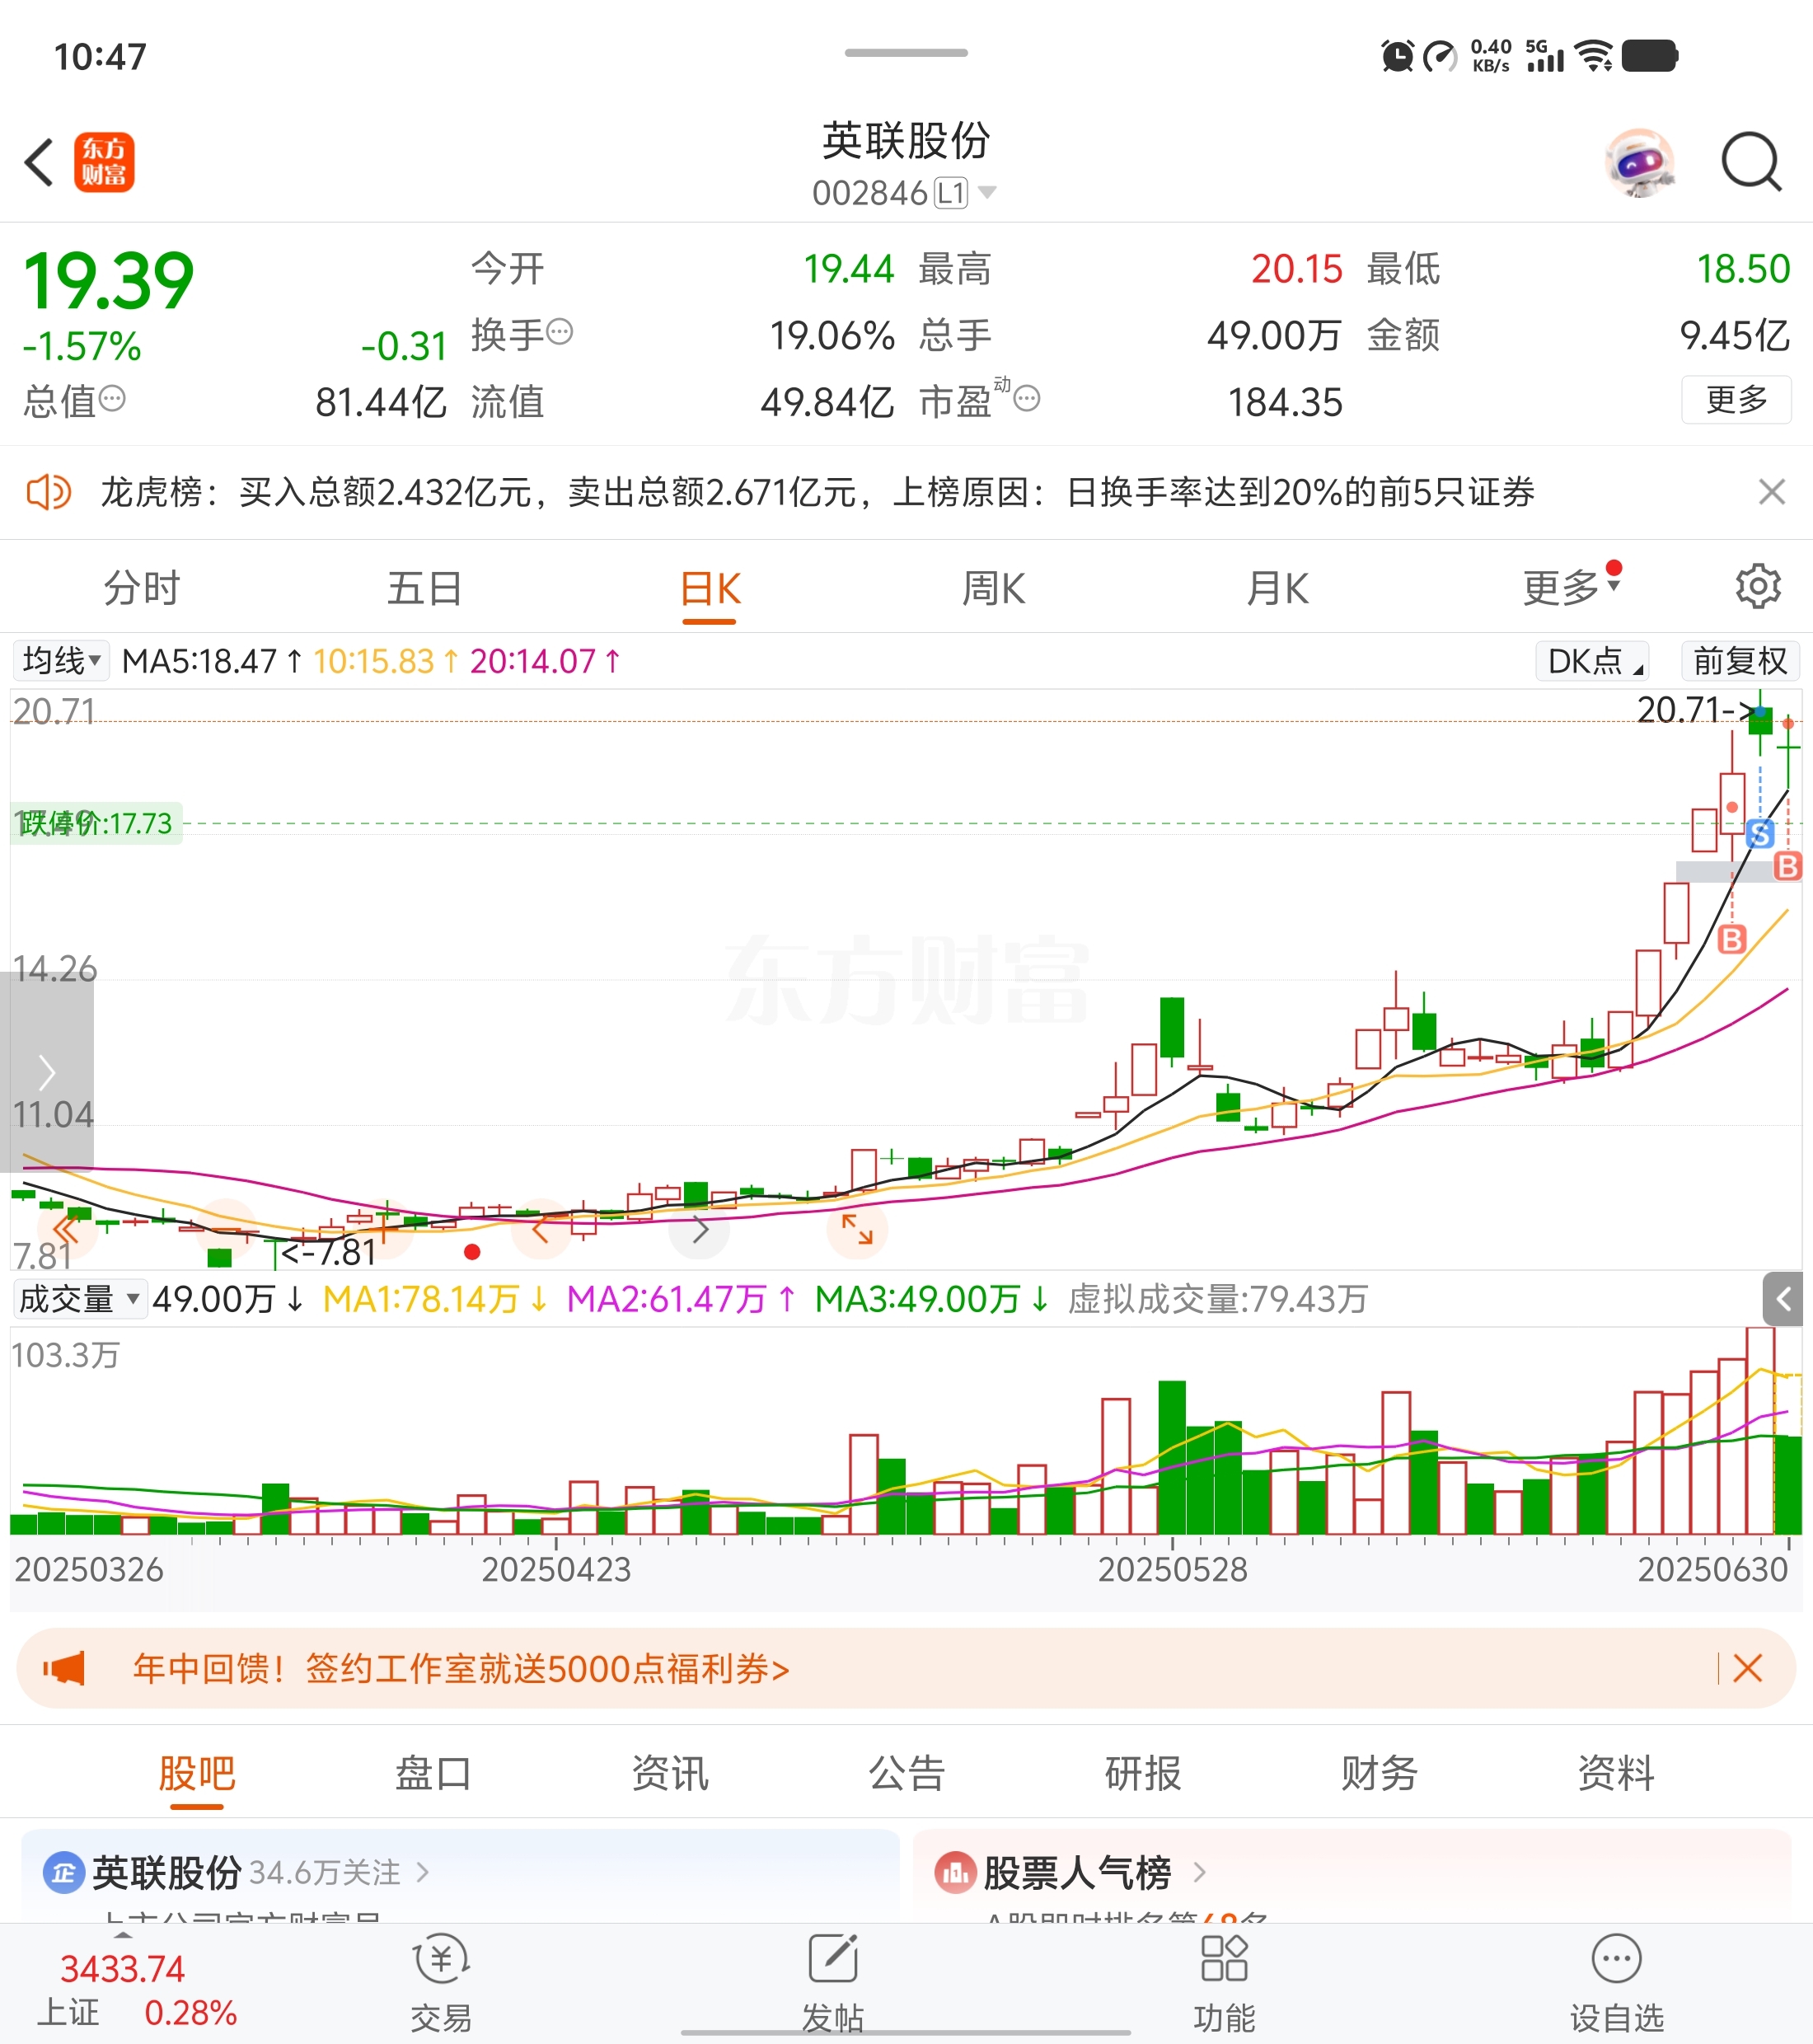Close the 年中回馈 promo banner
Screen dimensions: 1813x2044
click(1747, 1668)
